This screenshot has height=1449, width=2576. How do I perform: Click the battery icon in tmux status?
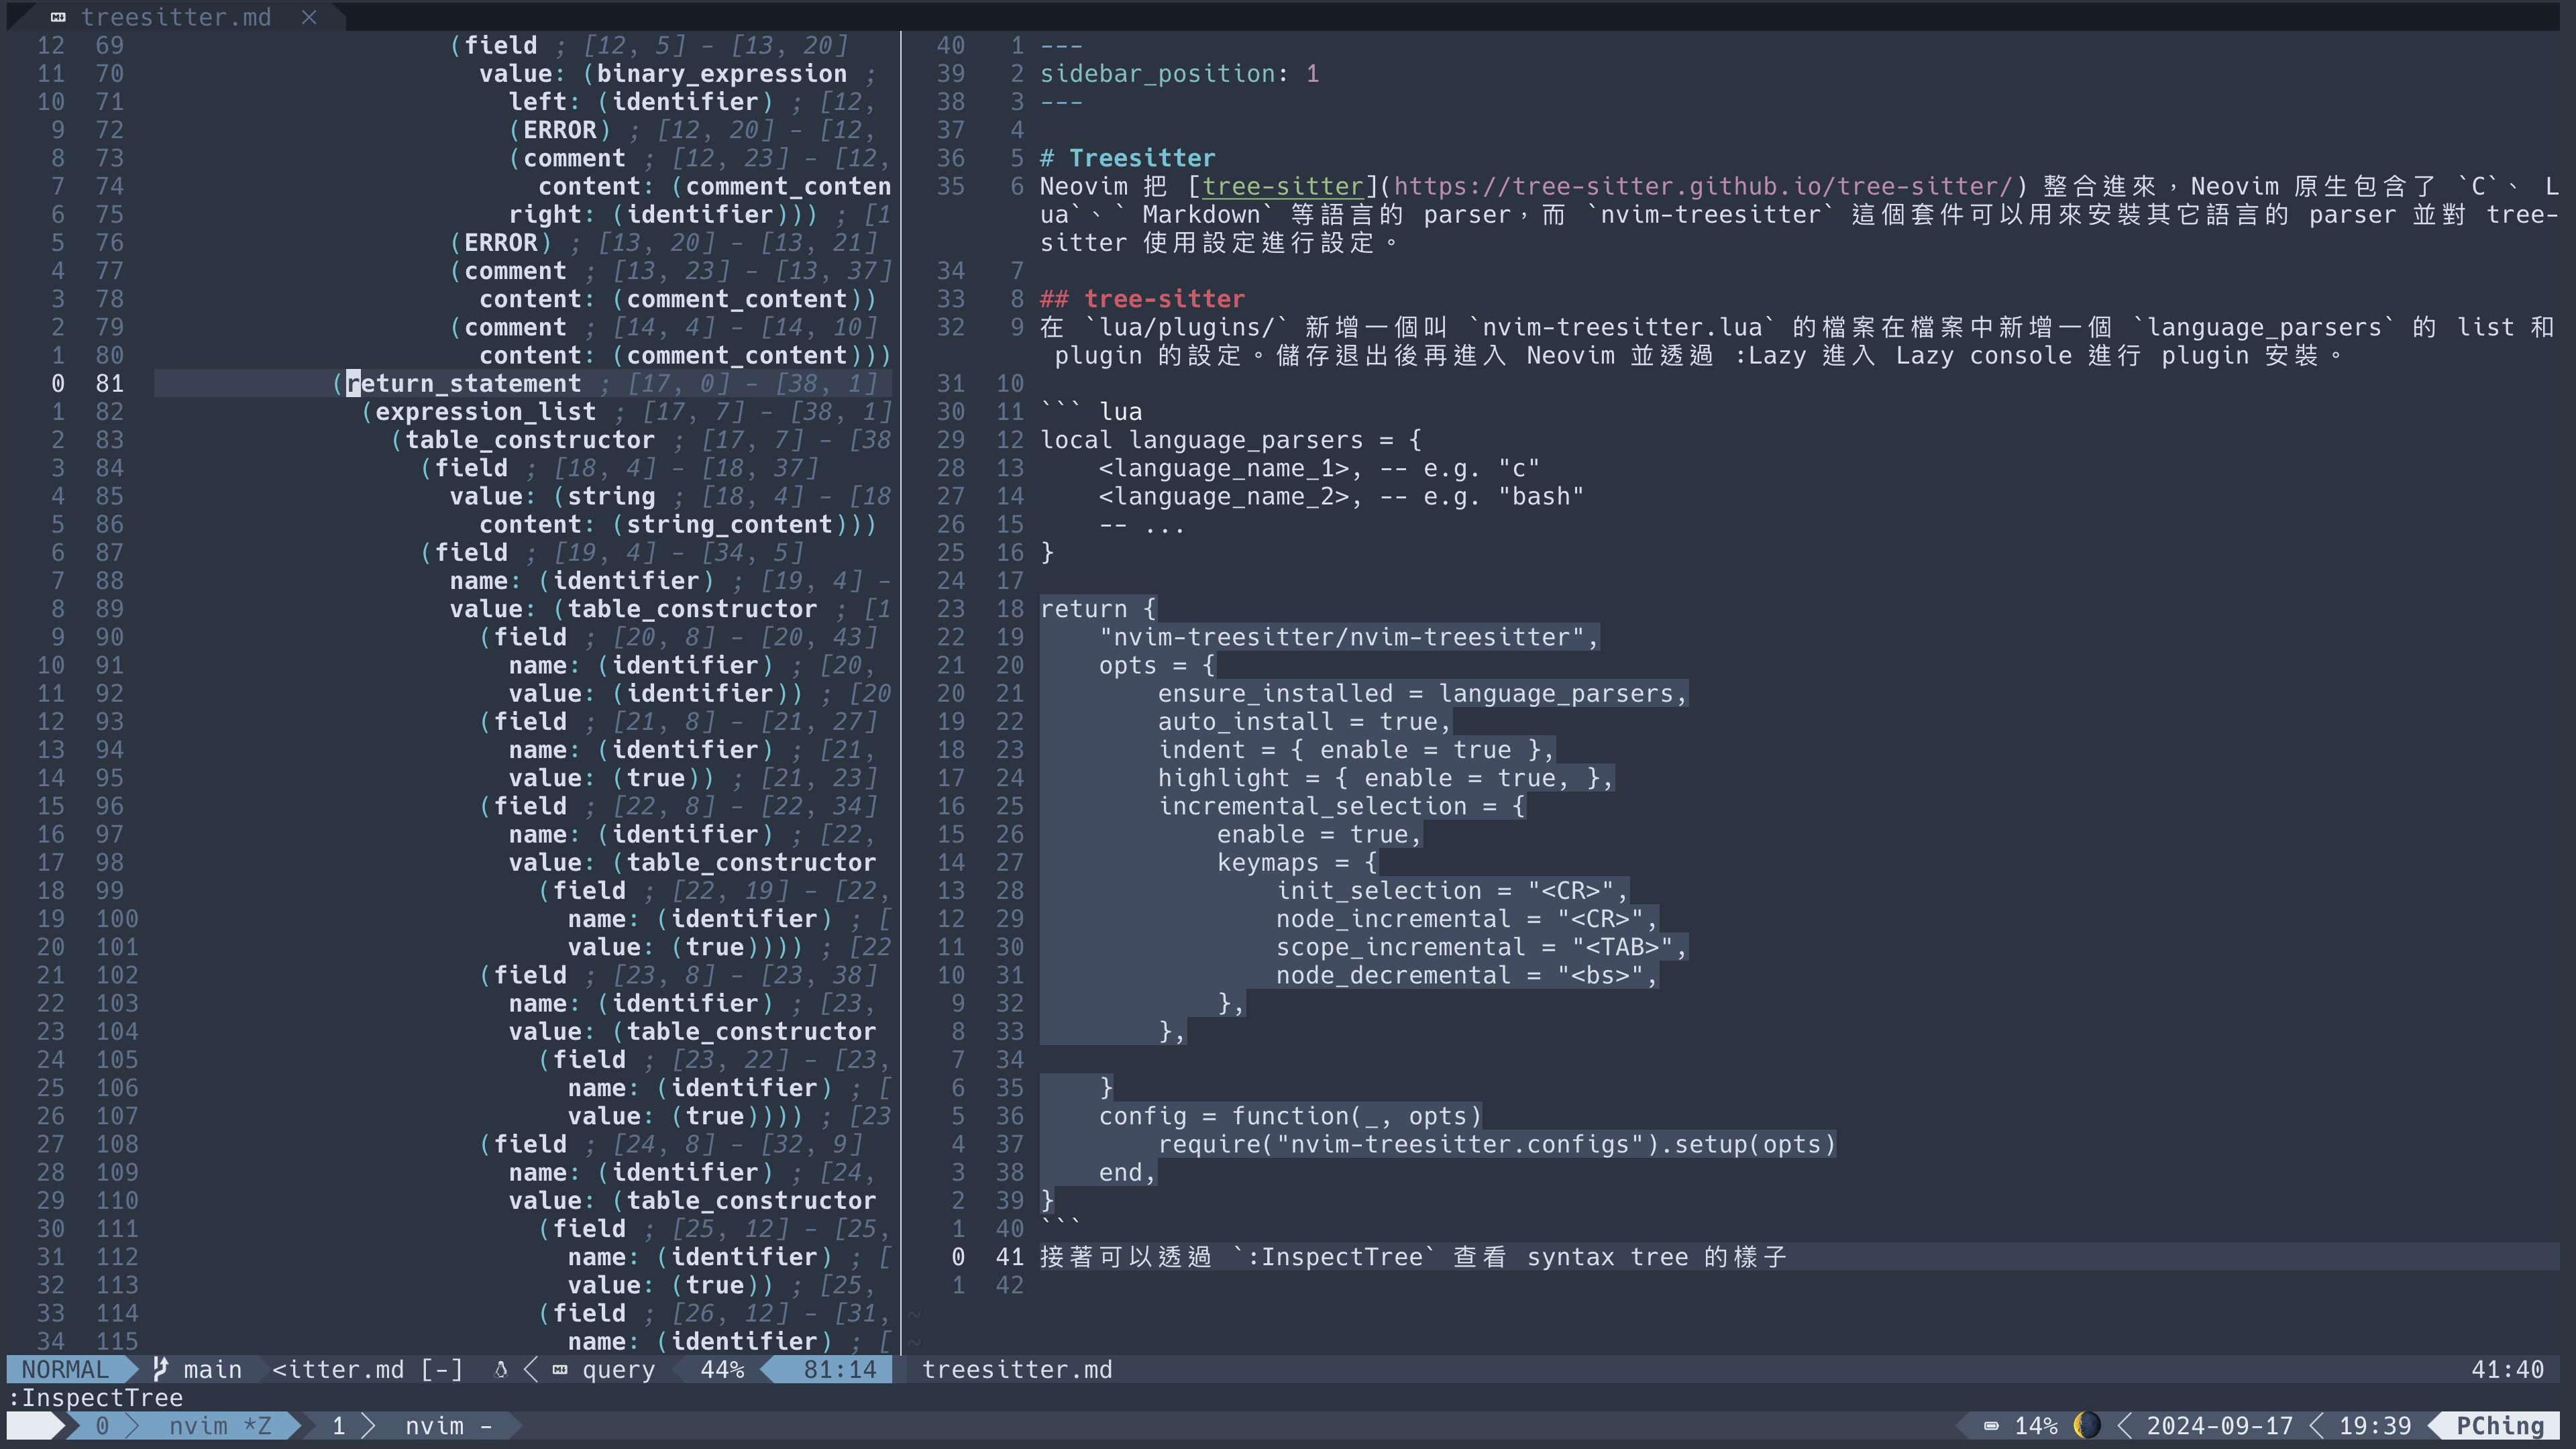tap(1991, 1426)
